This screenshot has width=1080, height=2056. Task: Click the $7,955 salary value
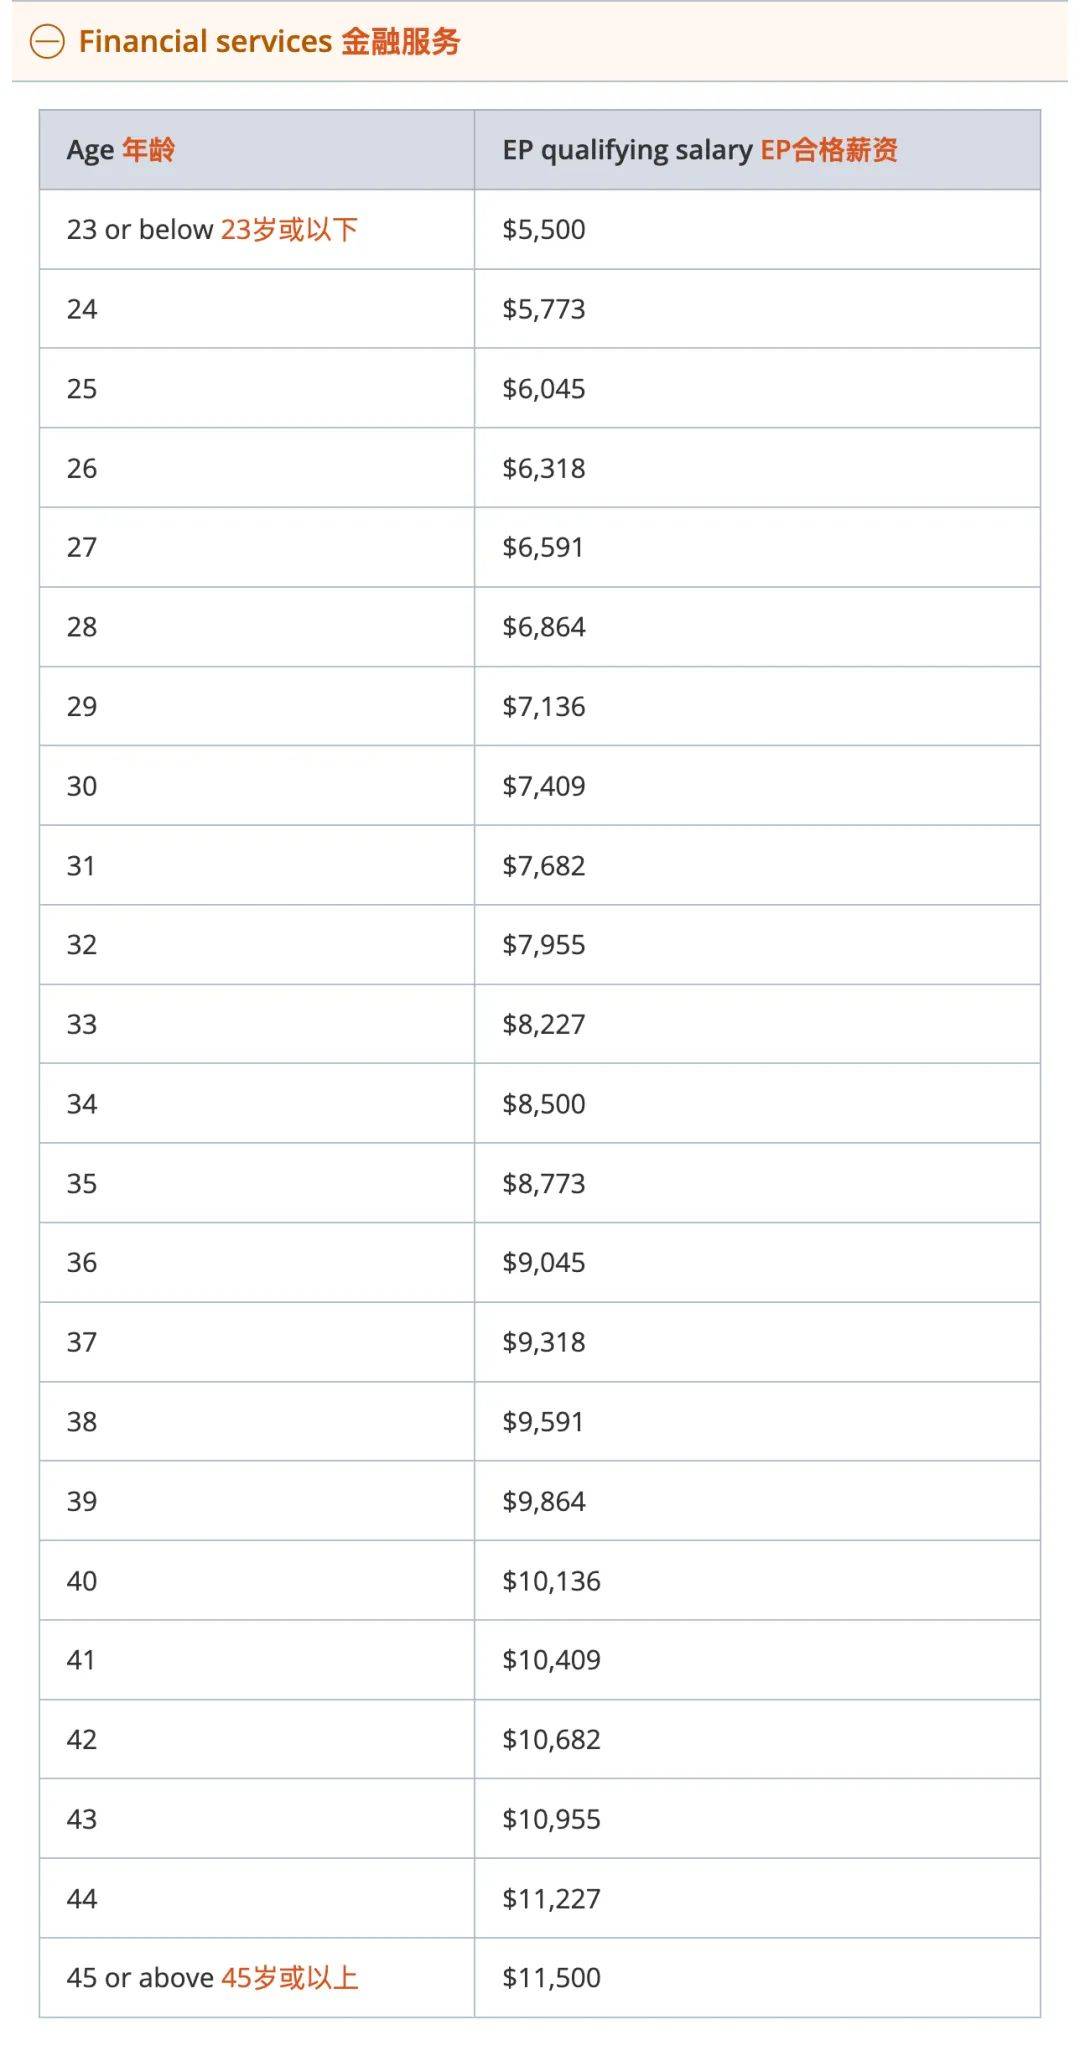(x=543, y=944)
